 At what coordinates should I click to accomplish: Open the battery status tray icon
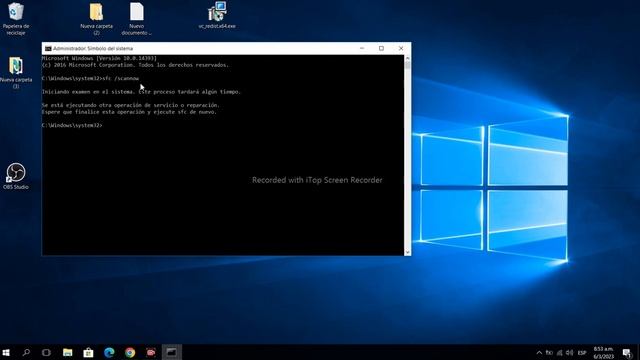click(549, 353)
